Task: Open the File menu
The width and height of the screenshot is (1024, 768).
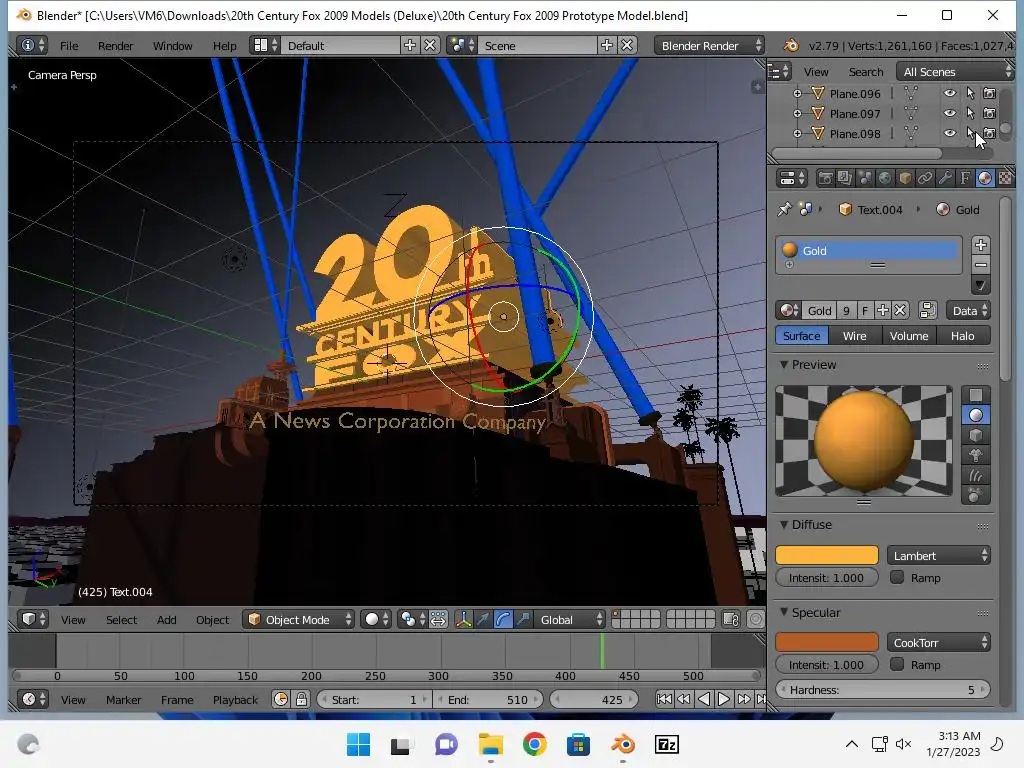Action: 69,46
